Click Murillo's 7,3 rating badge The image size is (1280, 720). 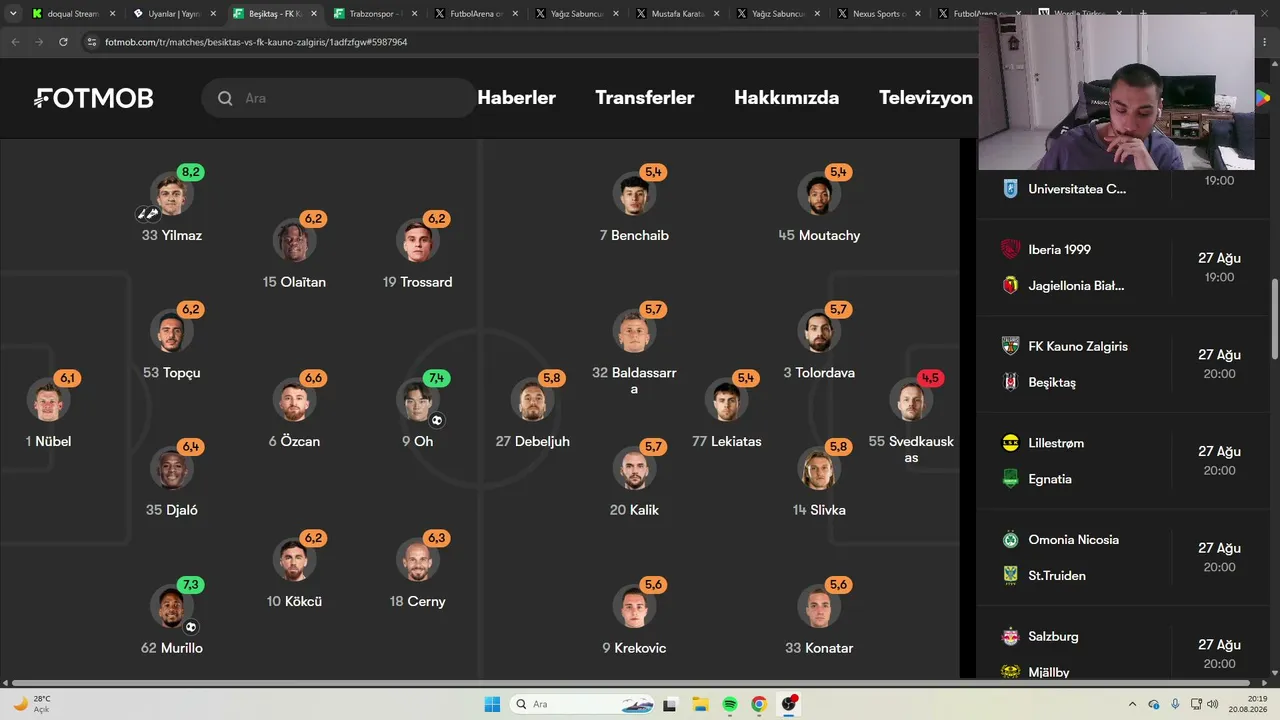click(191, 584)
